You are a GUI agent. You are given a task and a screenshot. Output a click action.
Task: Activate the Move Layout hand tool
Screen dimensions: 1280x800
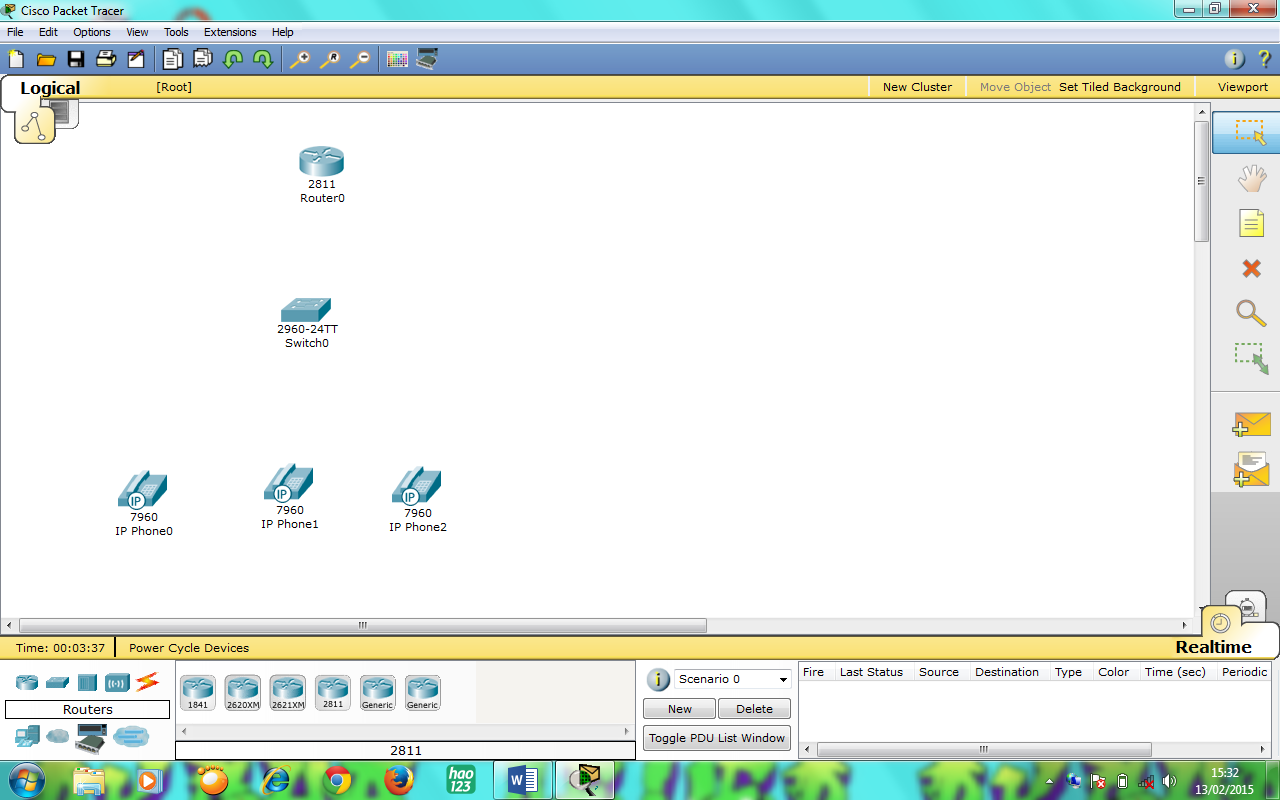point(1251,178)
